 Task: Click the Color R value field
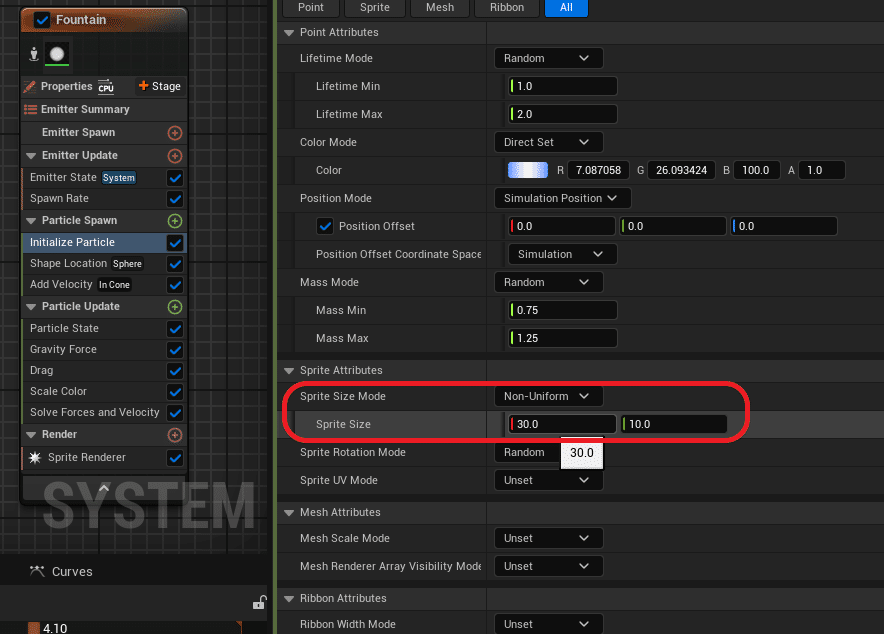[x=598, y=170]
